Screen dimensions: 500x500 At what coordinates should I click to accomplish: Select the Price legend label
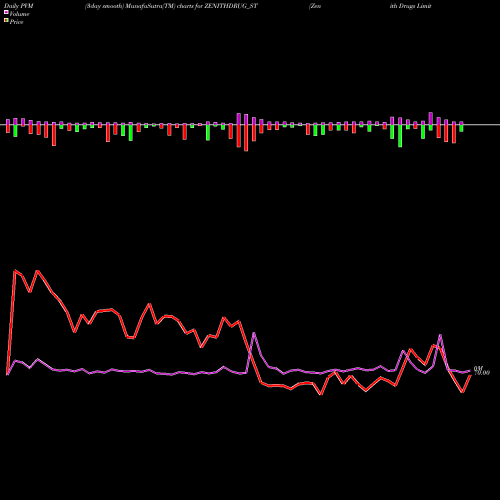[16, 22]
